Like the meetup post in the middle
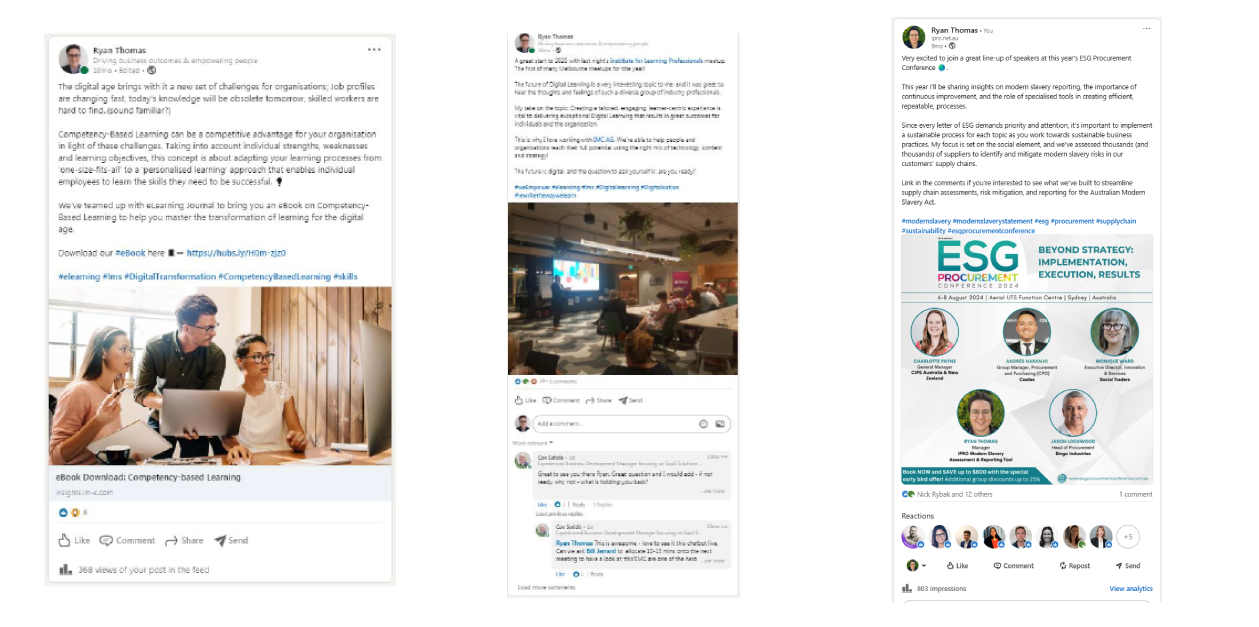This screenshot has height=627, width=1259. point(525,400)
